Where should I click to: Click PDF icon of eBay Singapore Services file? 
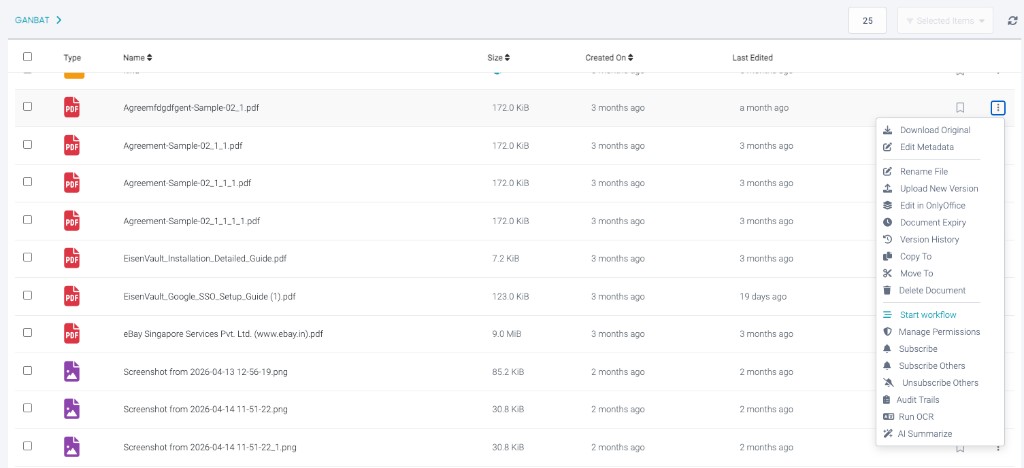(72, 334)
